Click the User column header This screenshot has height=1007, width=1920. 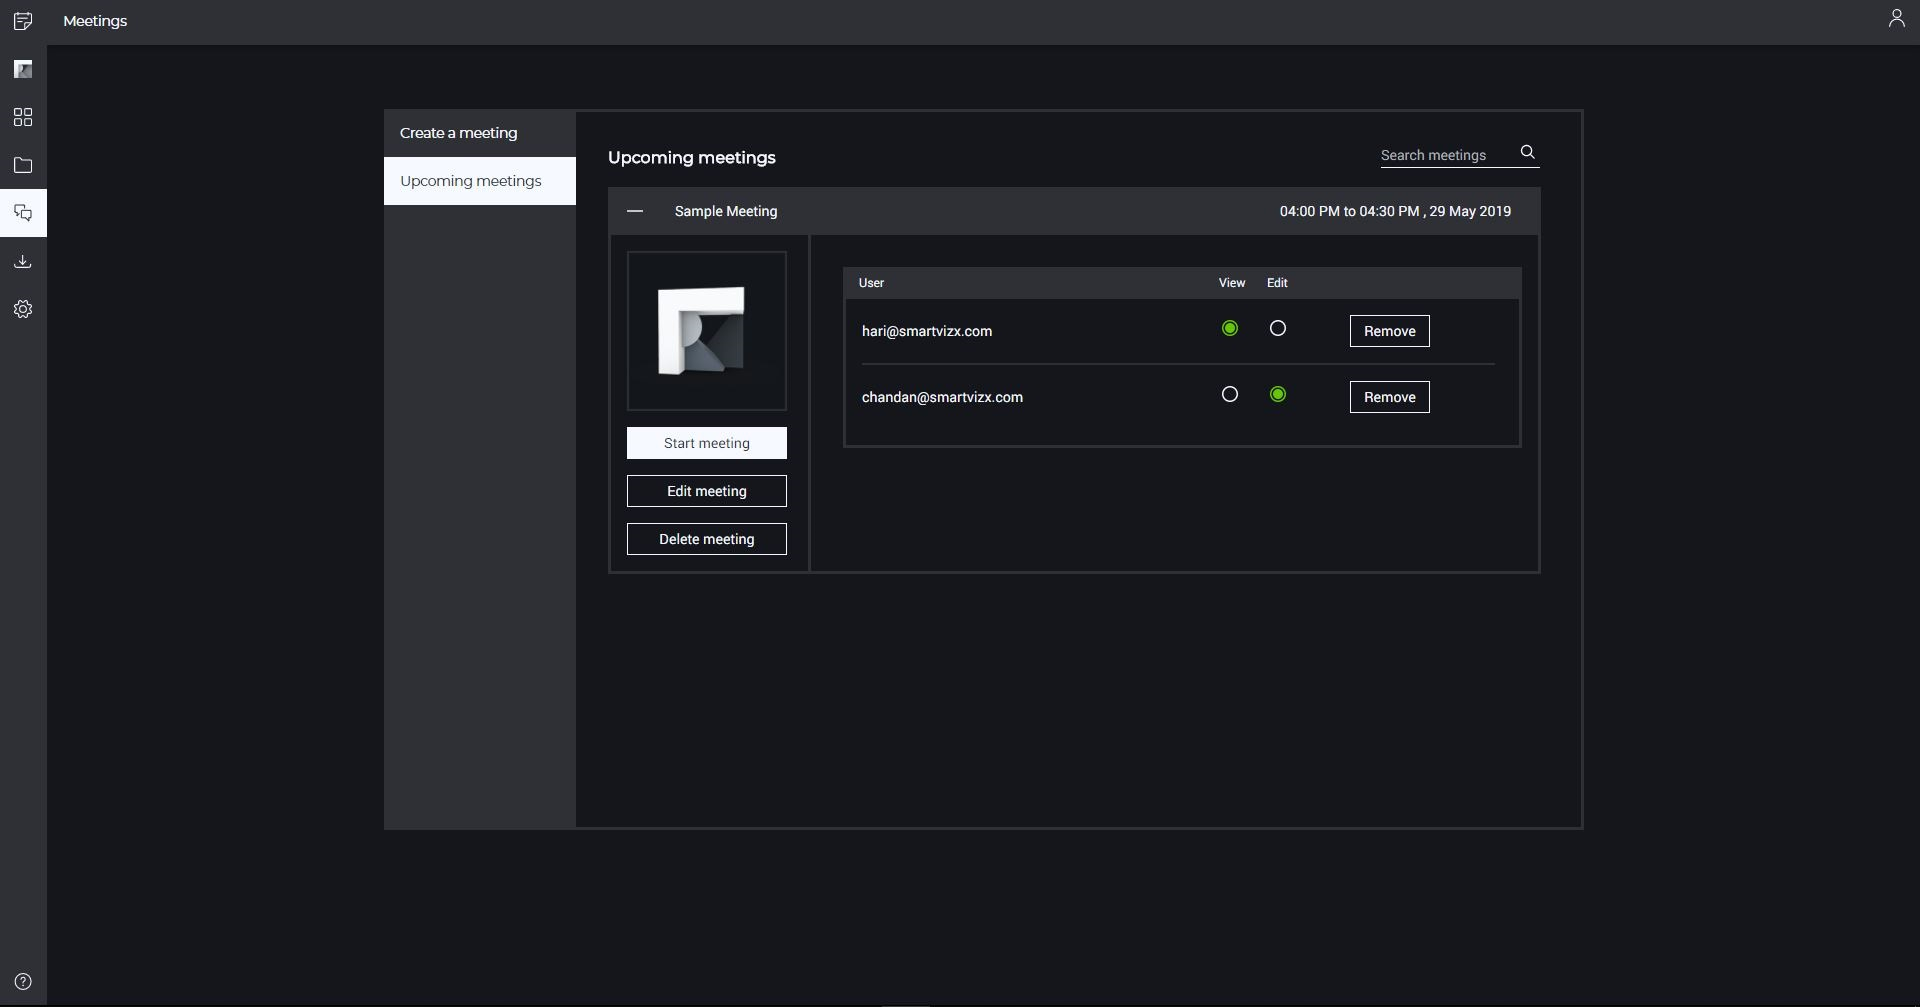pos(871,283)
